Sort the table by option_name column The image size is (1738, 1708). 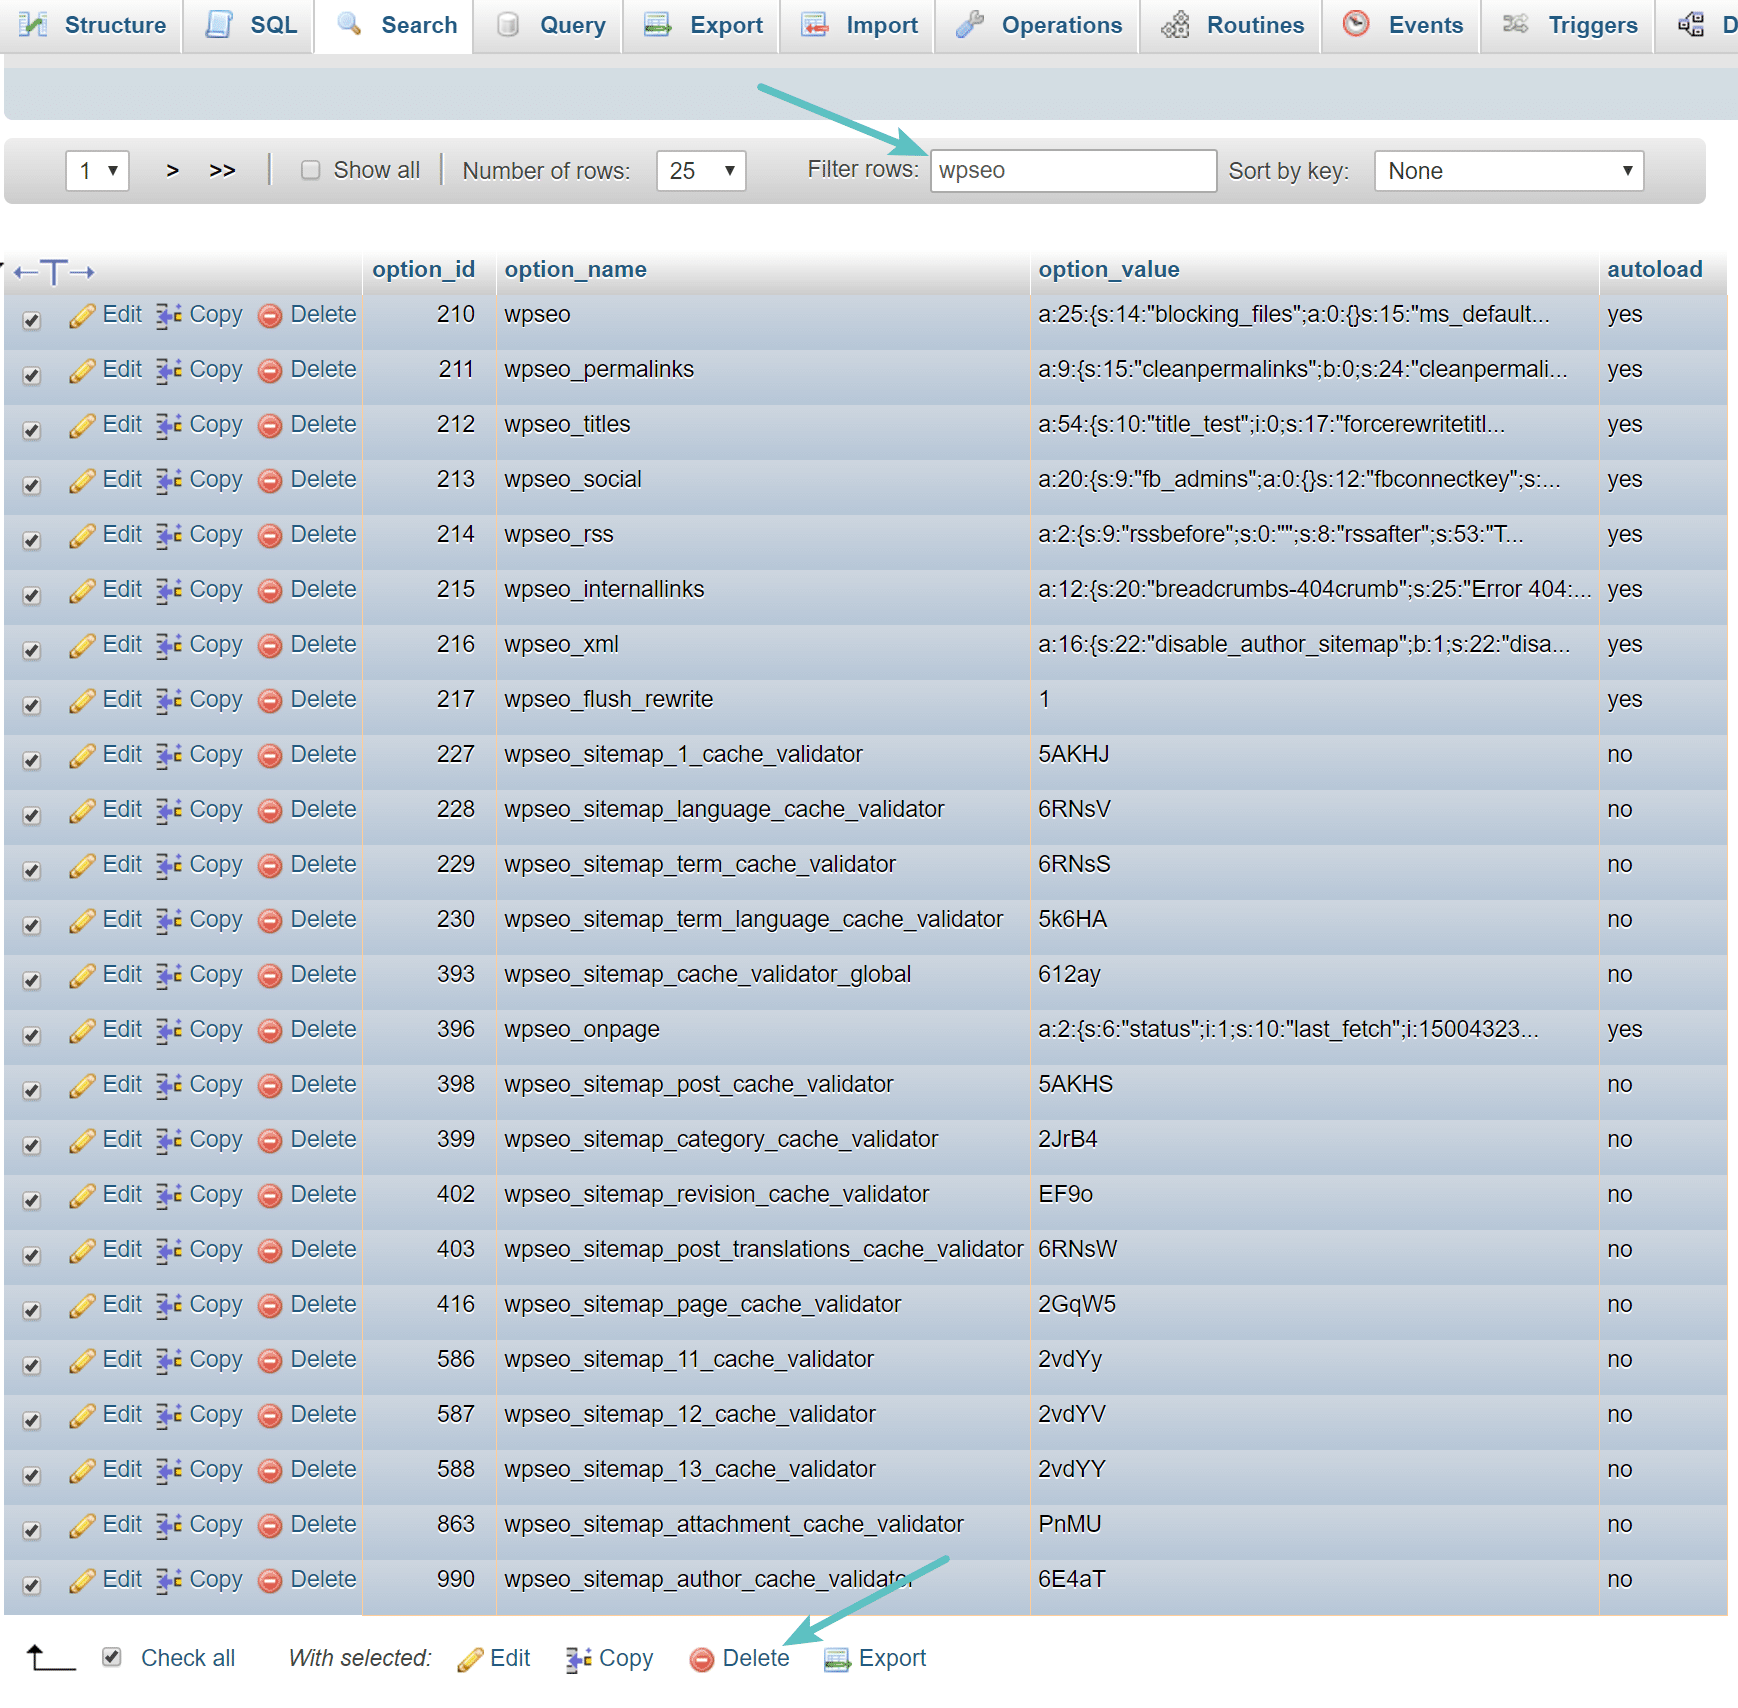(x=574, y=268)
